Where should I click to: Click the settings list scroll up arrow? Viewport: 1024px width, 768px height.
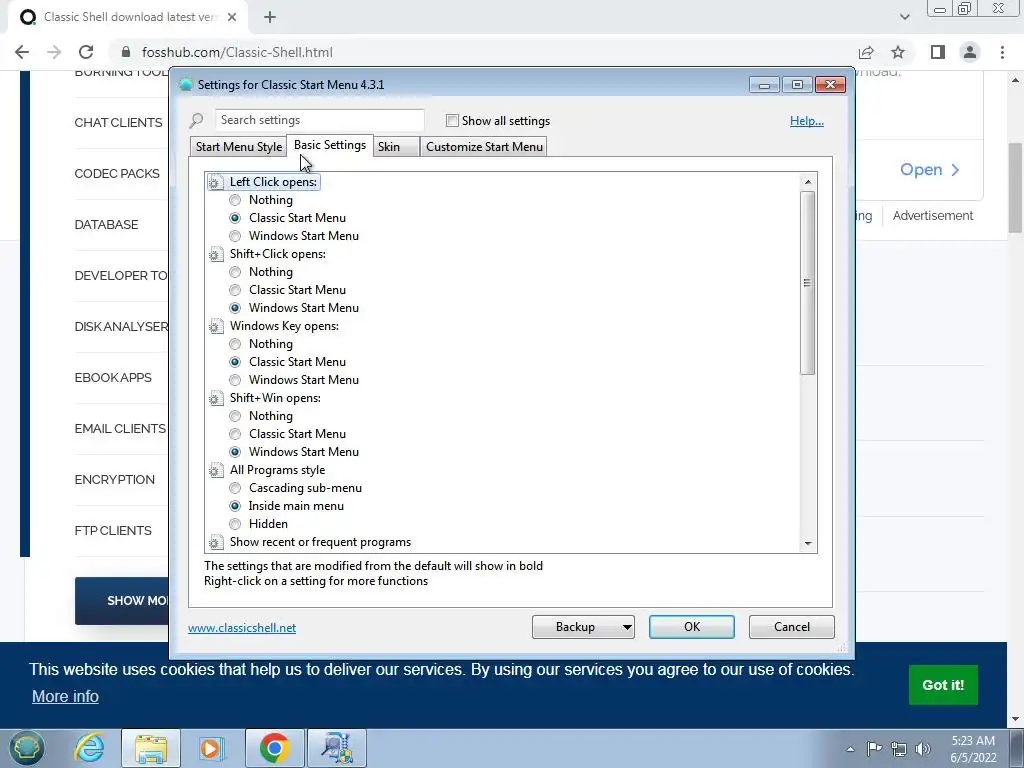click(x=808, y=182)
